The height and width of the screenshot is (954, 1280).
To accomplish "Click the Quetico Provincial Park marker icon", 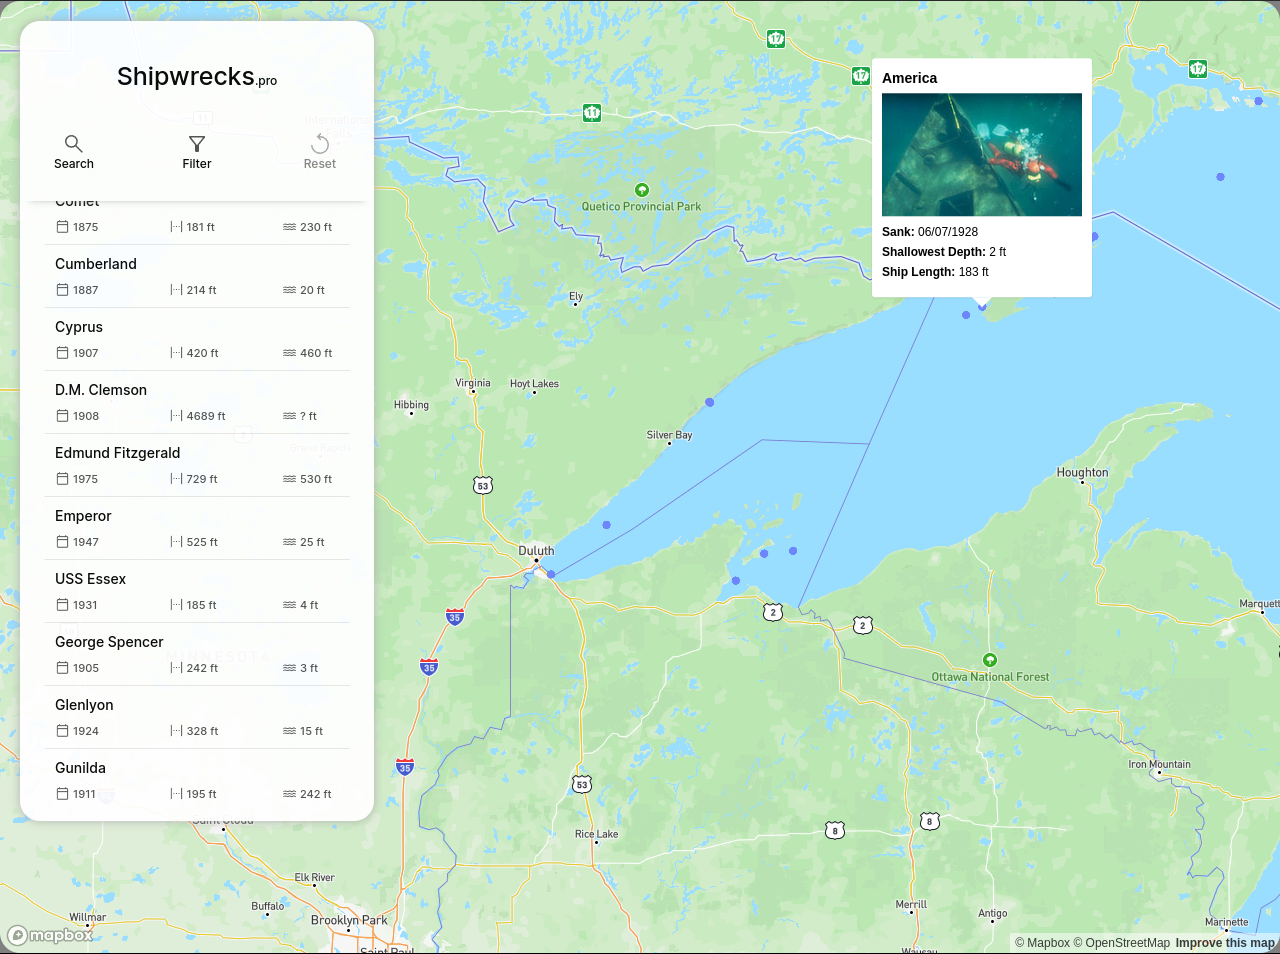I will [x=642, y=190].
